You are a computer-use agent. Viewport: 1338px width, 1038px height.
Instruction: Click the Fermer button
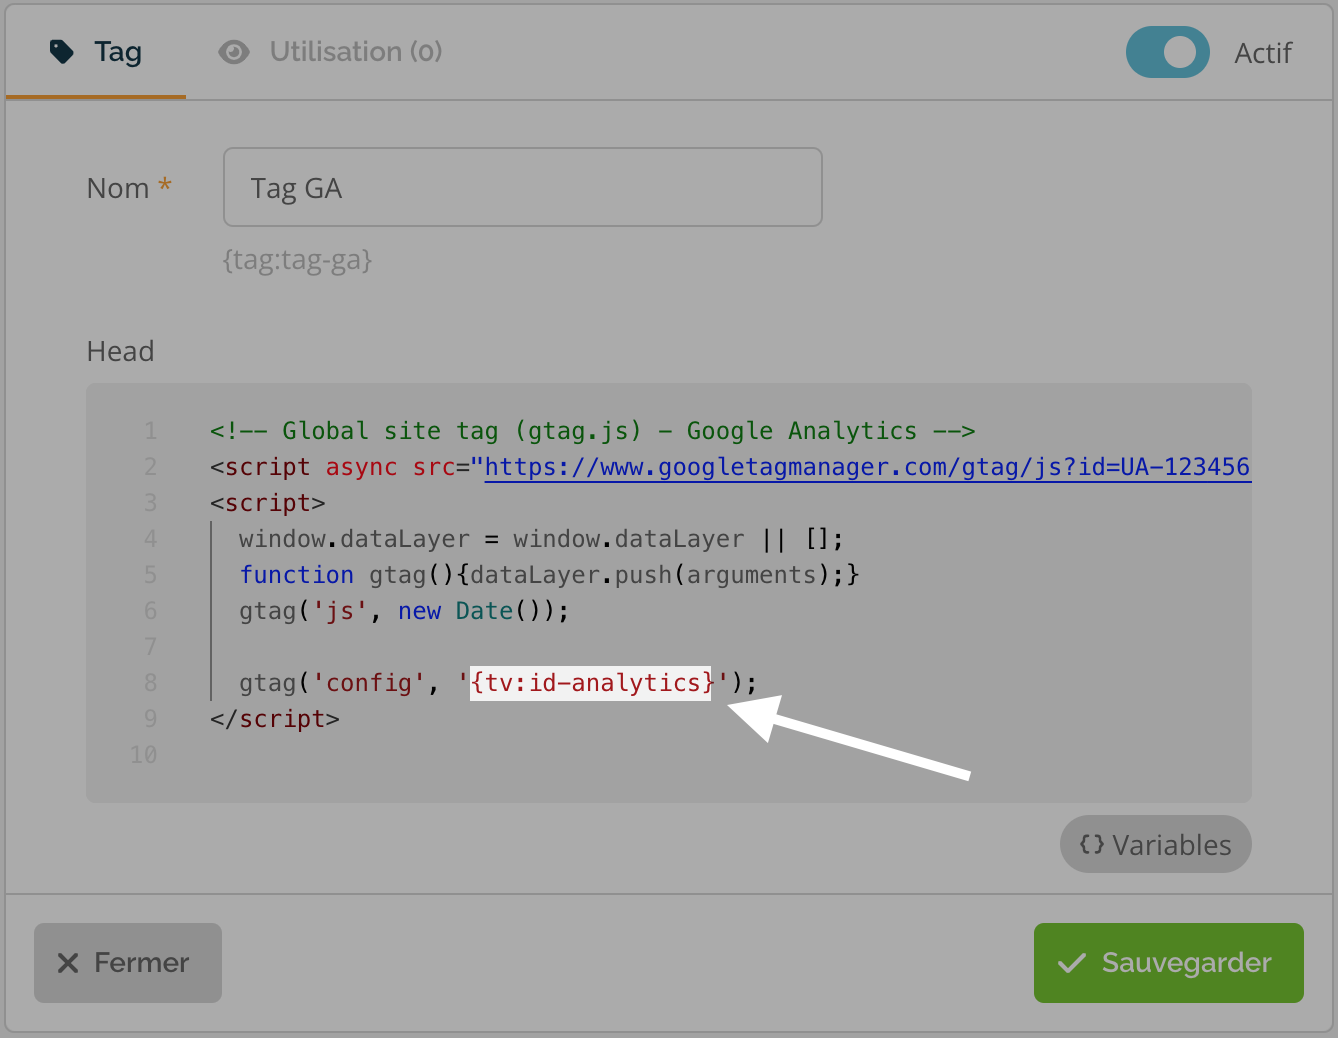click(x=128, y=962)
